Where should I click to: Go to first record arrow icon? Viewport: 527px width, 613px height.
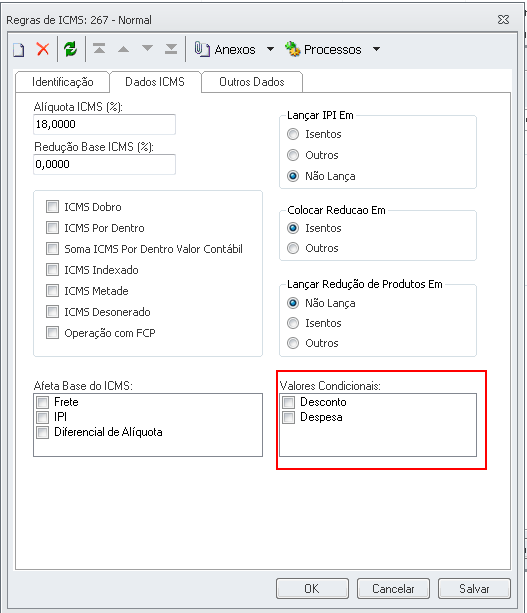coord(99,49)
